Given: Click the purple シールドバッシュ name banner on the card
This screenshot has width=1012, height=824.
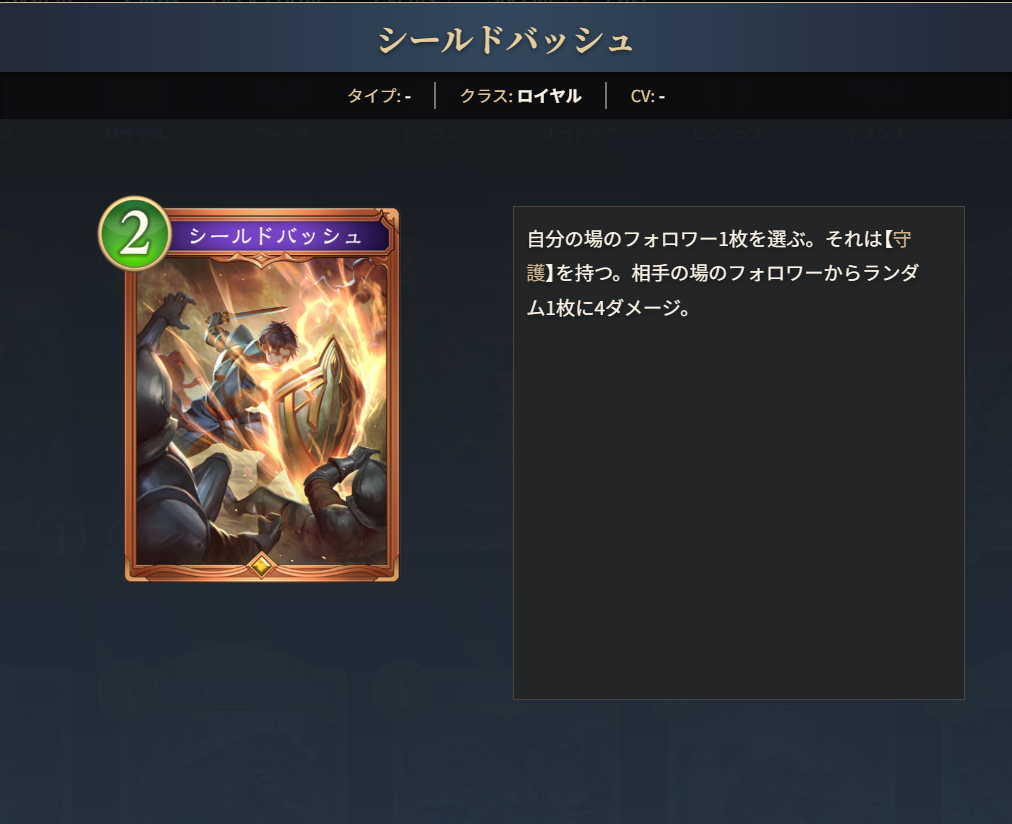Looking at the screenshot, I should point(276,236).
